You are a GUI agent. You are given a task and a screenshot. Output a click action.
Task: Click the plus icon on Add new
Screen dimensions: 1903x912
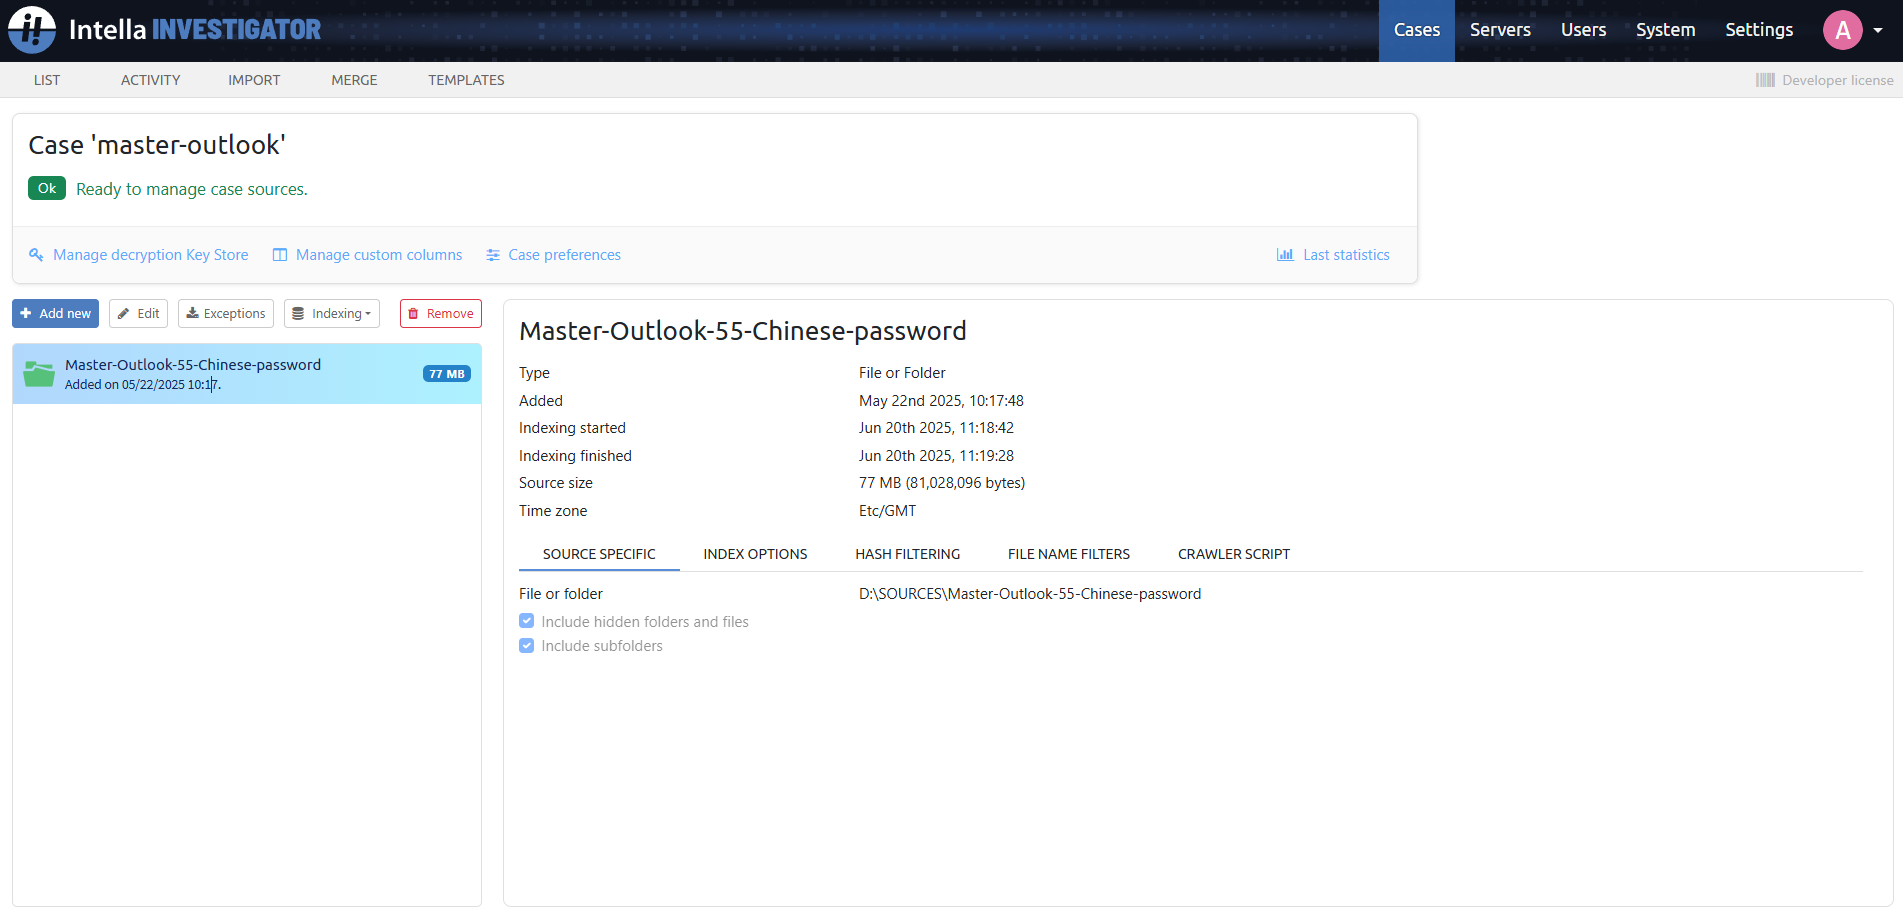click(26, 313)
